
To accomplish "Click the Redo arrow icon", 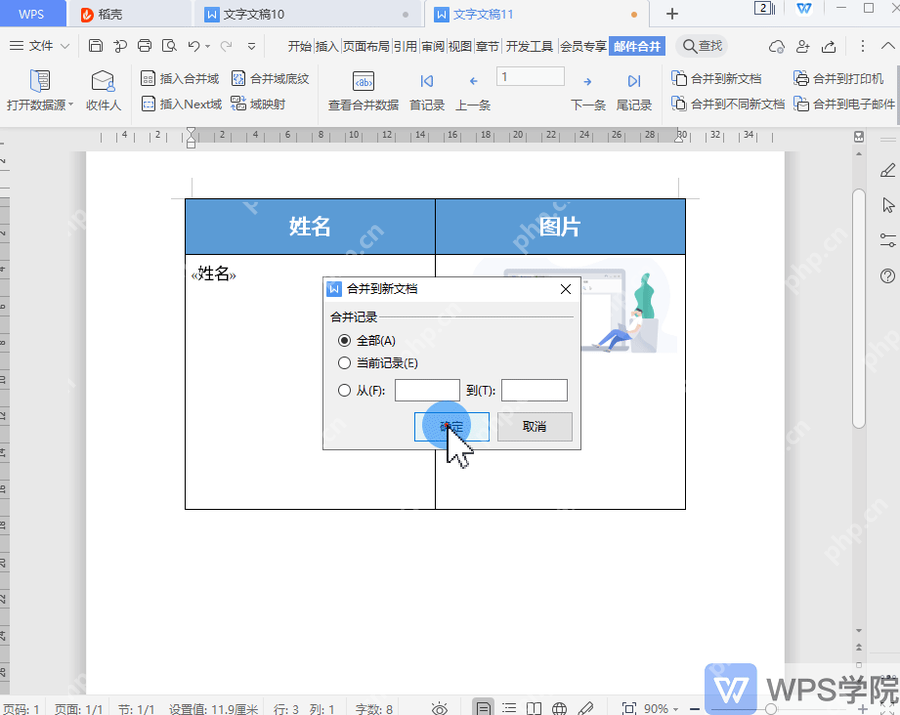I will click(227, 46).
